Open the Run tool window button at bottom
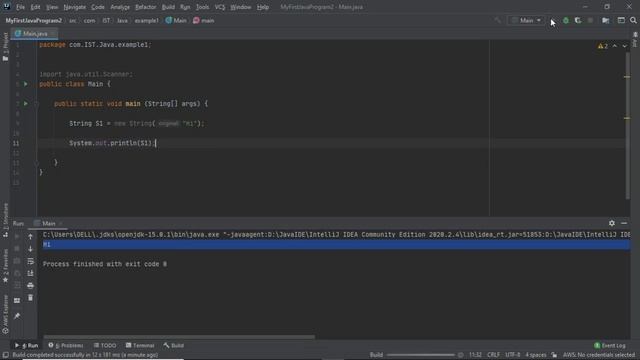This screenshot has width=640, height=360. [x=27, y=345]
